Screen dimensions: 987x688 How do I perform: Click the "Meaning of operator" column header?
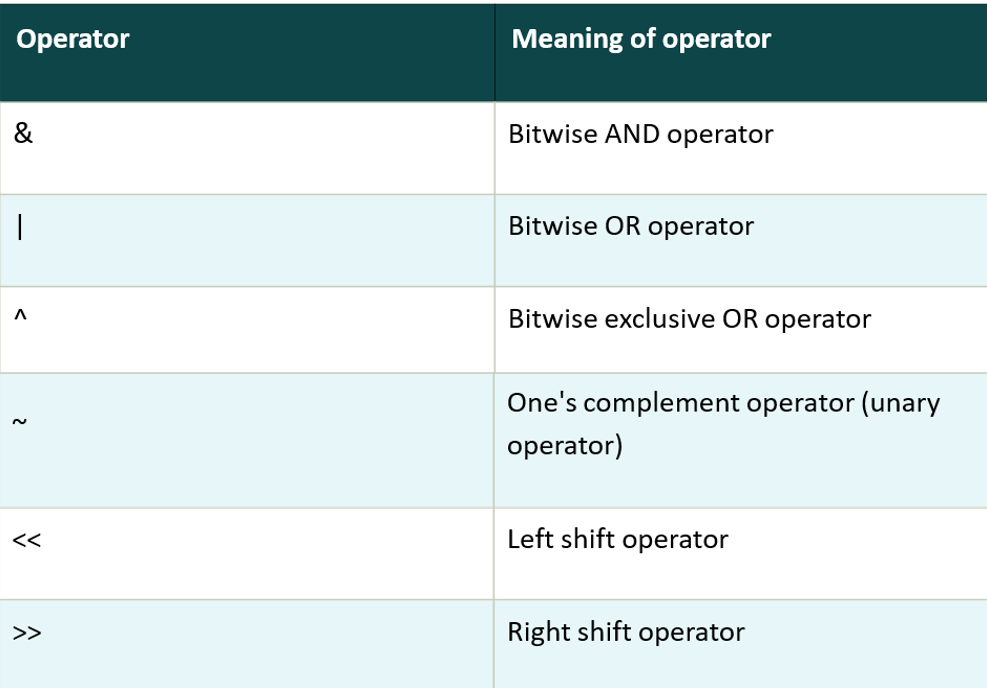tap(641, 39)
